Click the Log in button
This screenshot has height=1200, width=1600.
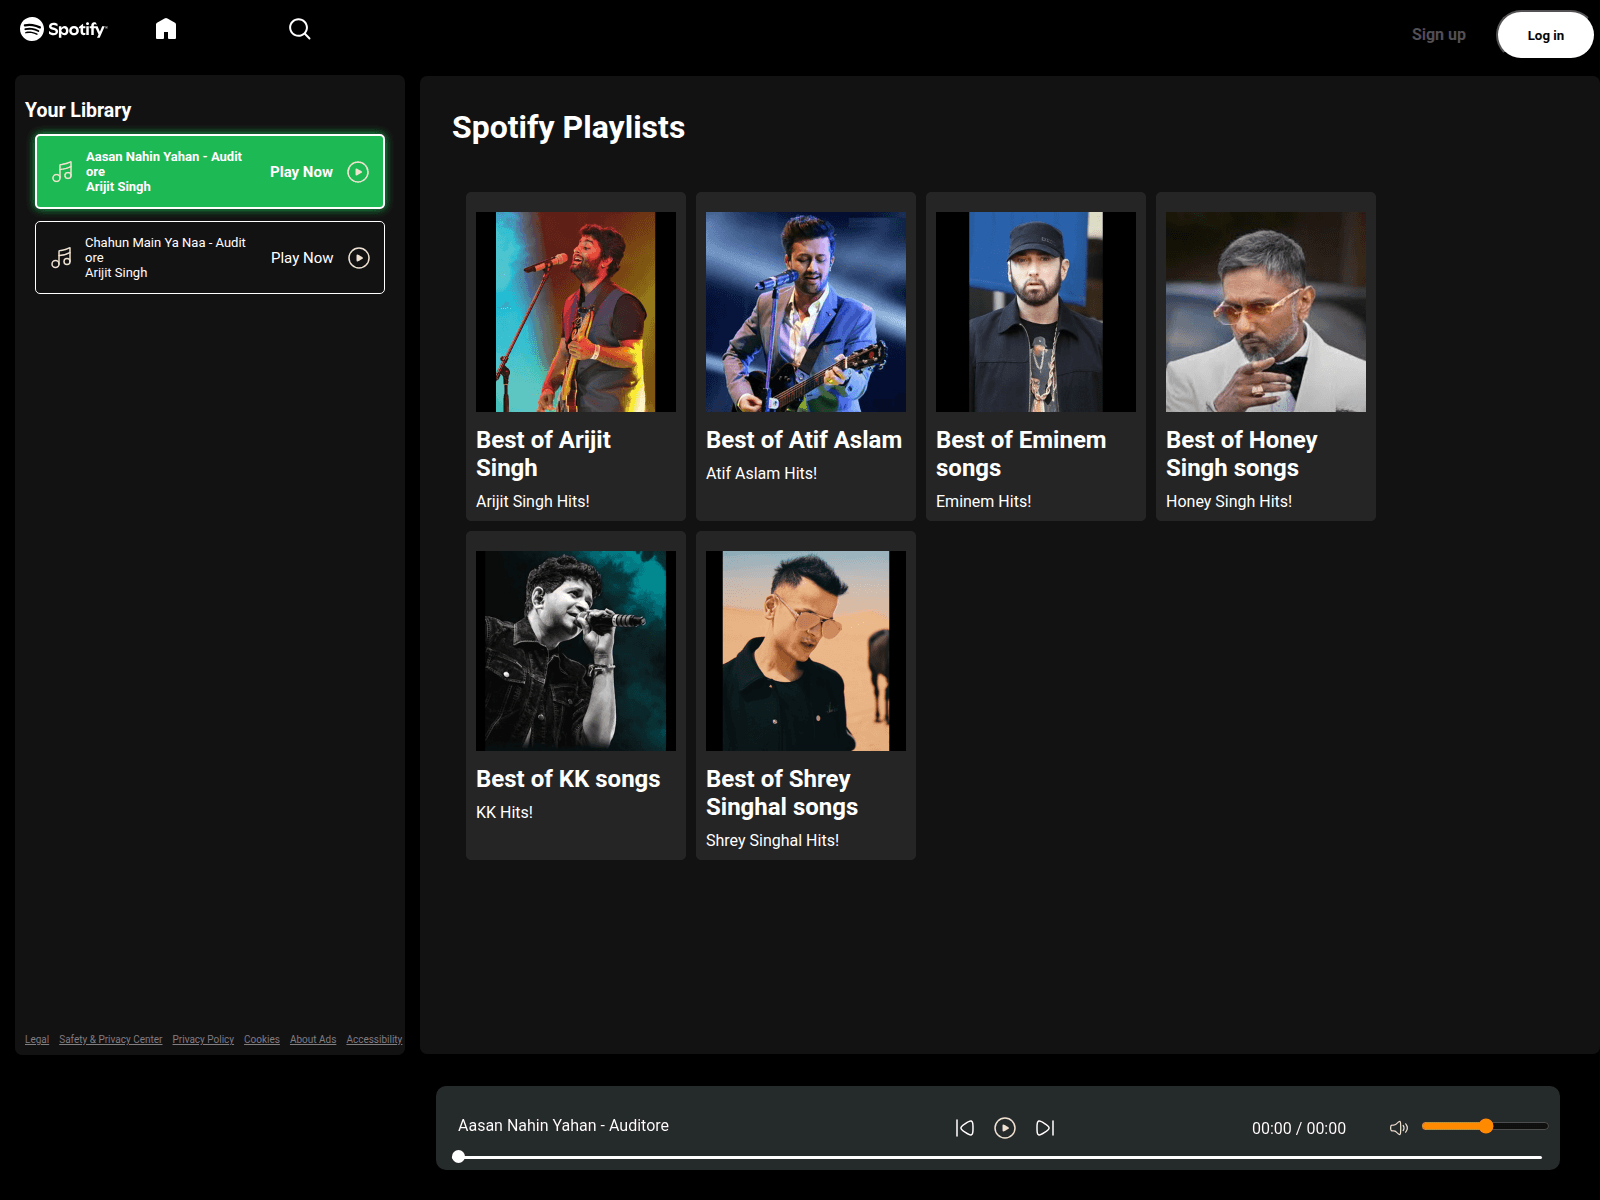1545,35
